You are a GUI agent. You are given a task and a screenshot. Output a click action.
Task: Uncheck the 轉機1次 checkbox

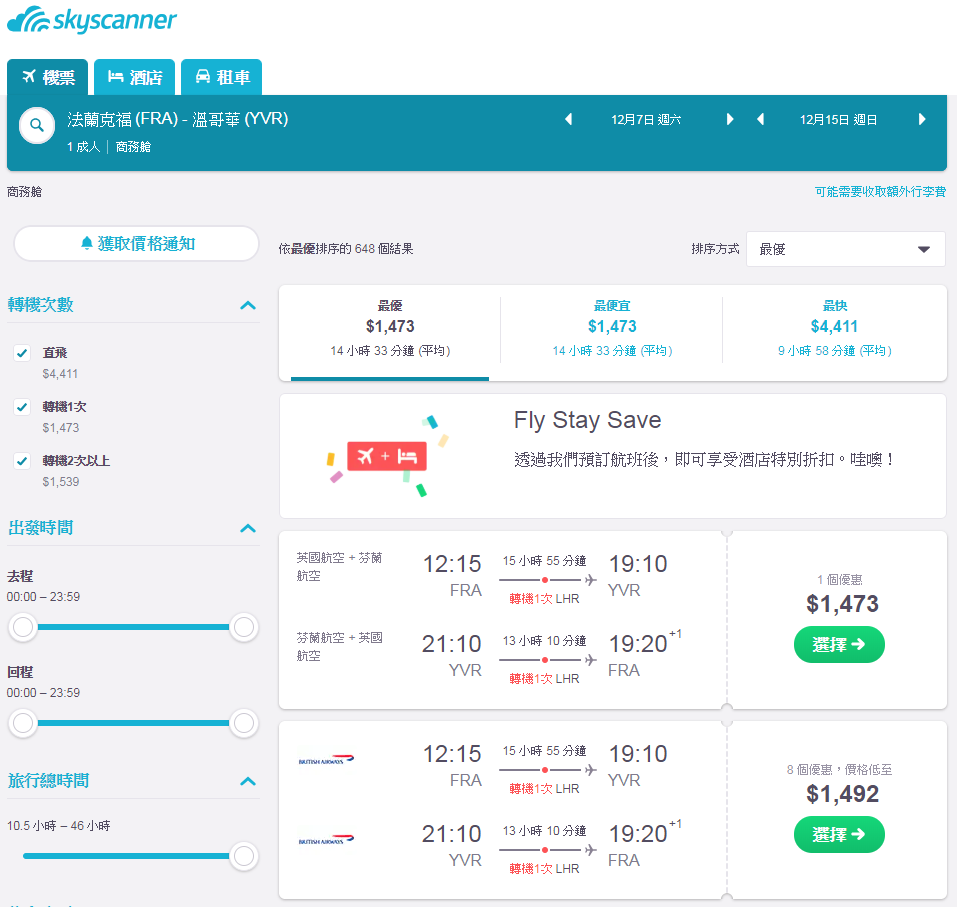(22, 407)
